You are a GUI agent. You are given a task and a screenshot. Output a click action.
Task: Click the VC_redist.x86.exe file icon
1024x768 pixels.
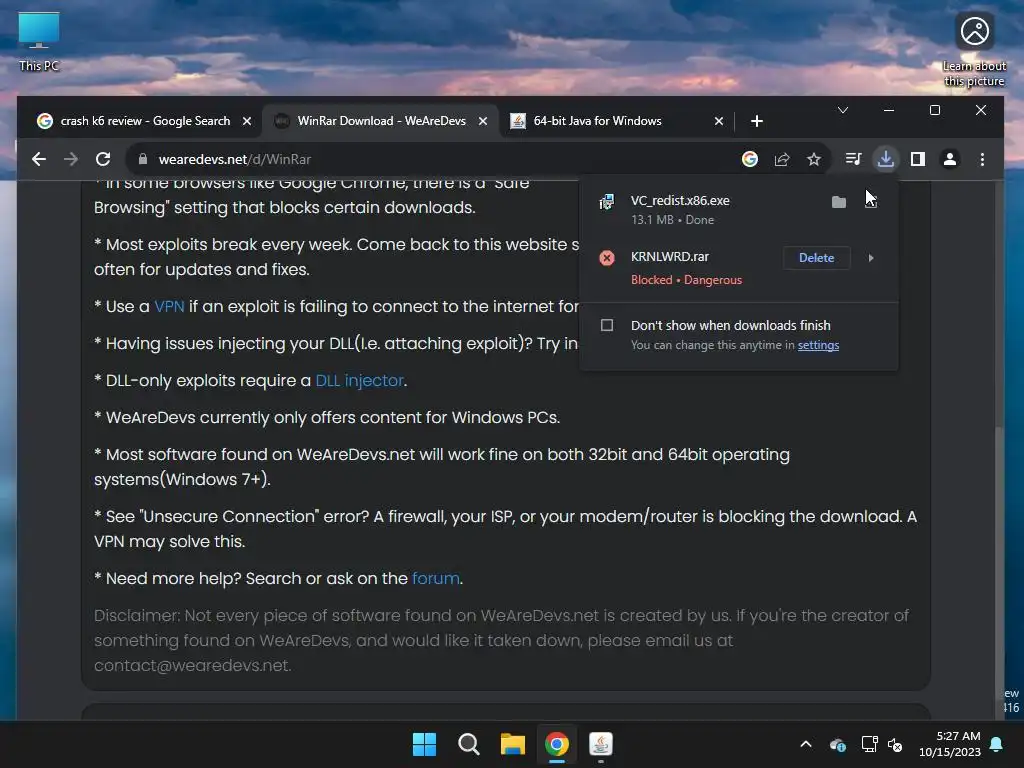pyautogui.click(x=607, y=202)
